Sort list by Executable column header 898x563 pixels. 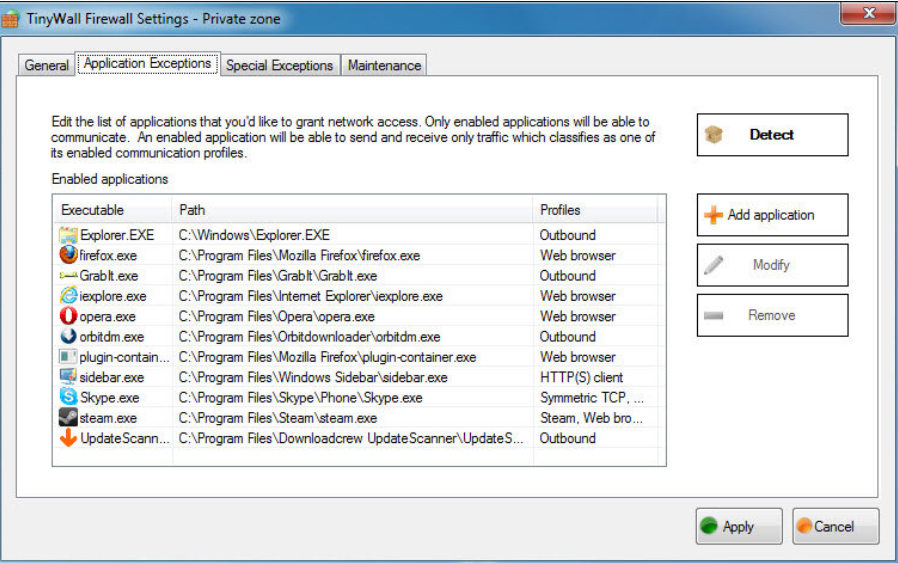tap(113, 210)
